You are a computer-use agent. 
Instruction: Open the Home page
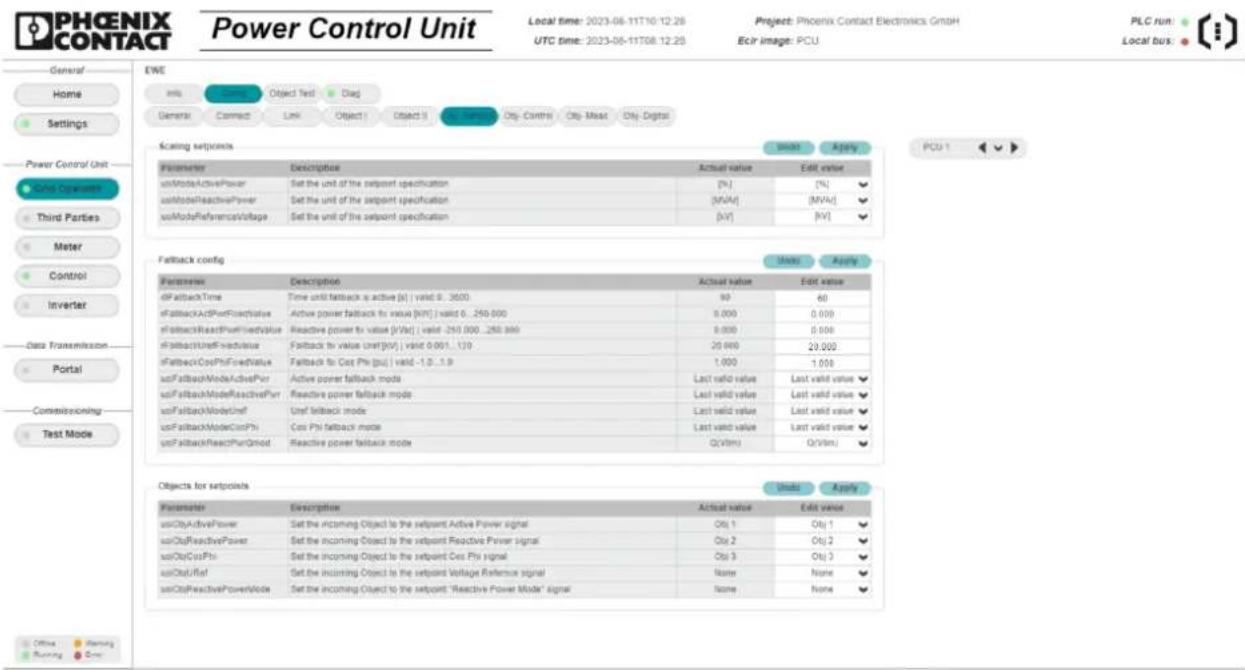pyautogui.click(x=66, y=94)
